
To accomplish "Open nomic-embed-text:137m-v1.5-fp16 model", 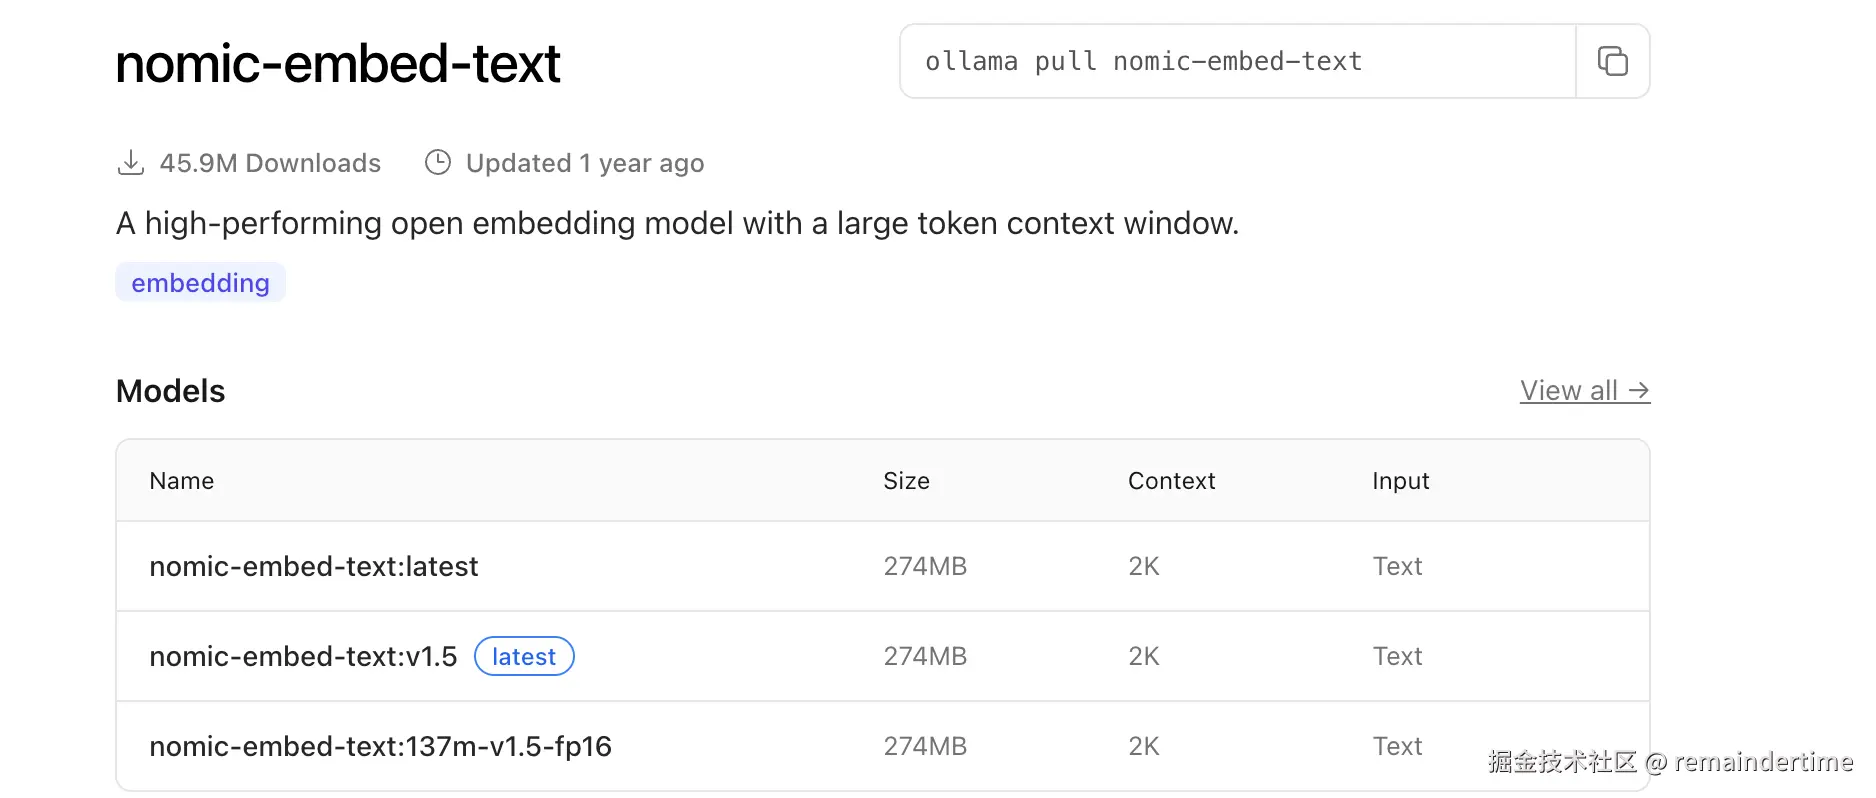I will (380, 746).
